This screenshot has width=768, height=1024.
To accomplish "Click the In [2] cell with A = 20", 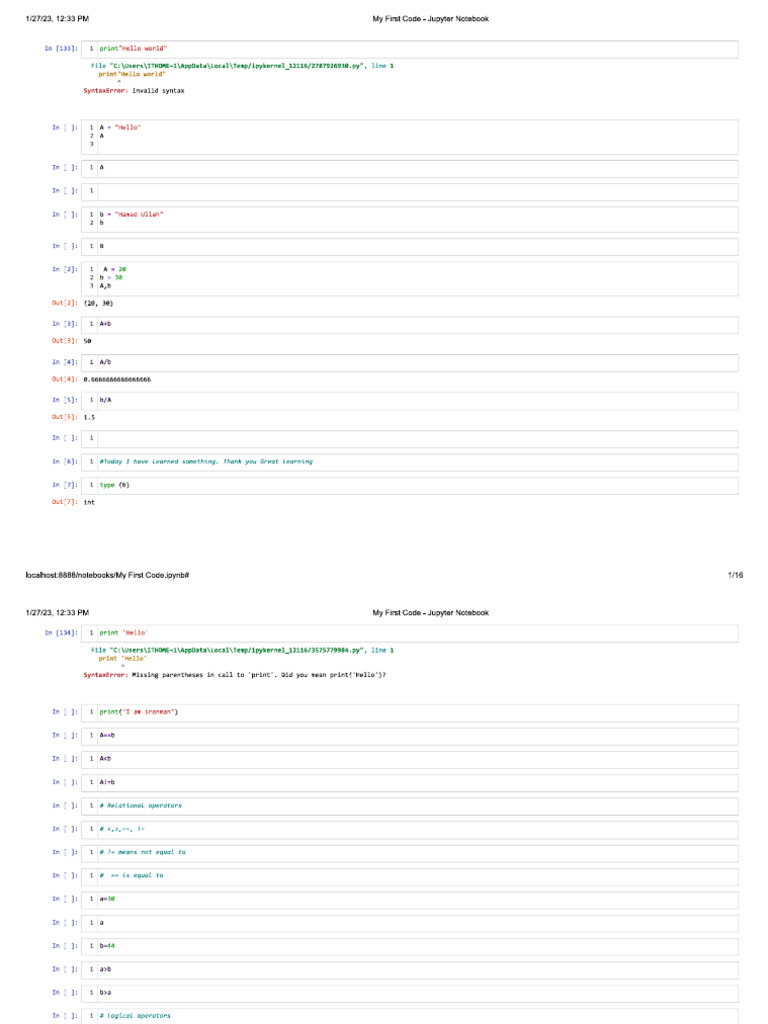I will point(409,278).
